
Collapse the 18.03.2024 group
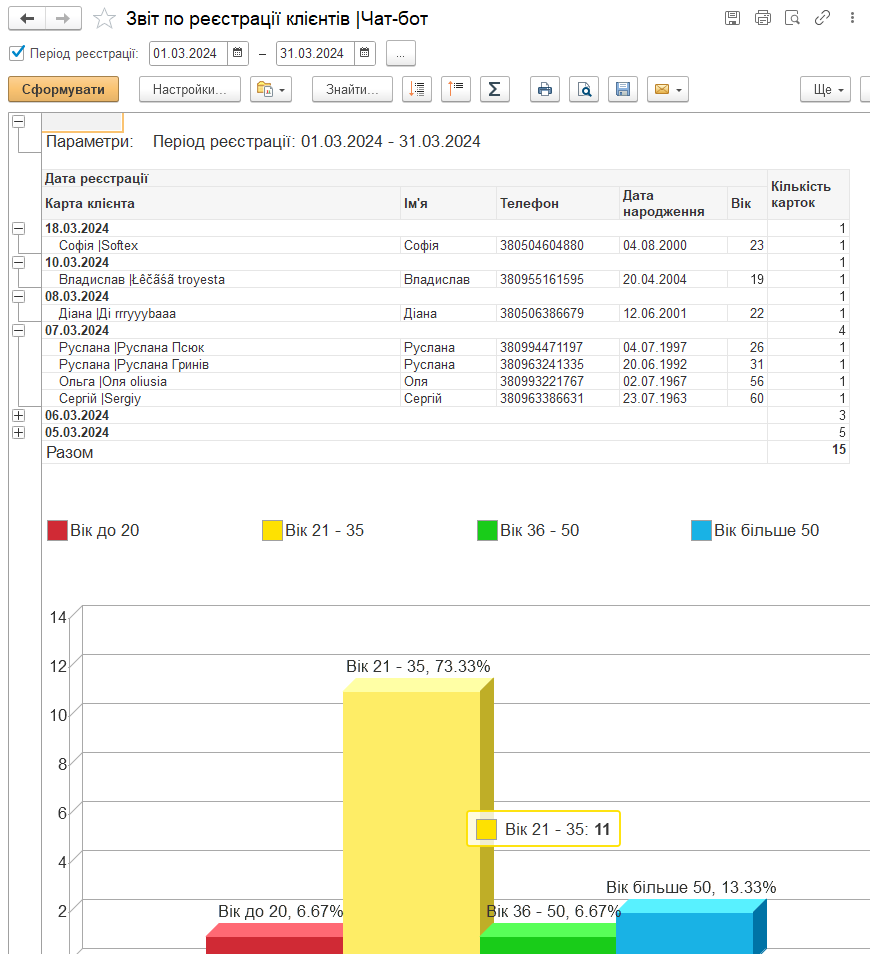[19, 228]
